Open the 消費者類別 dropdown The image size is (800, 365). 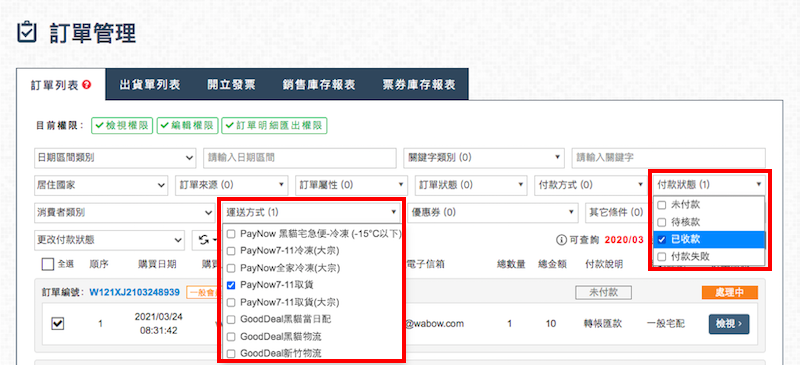124,212
